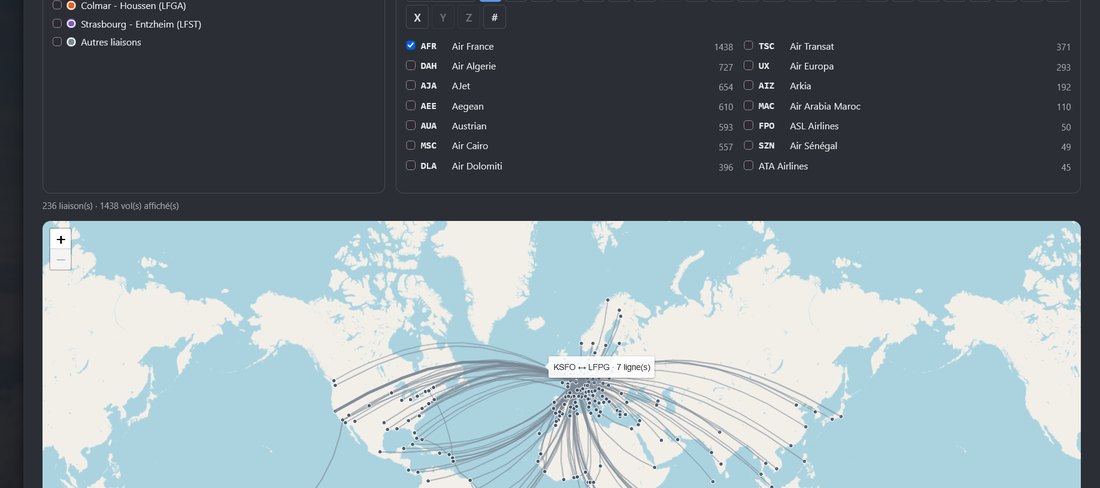
Task: Click the orange Colmar color dot
Action: coord(72,5)
